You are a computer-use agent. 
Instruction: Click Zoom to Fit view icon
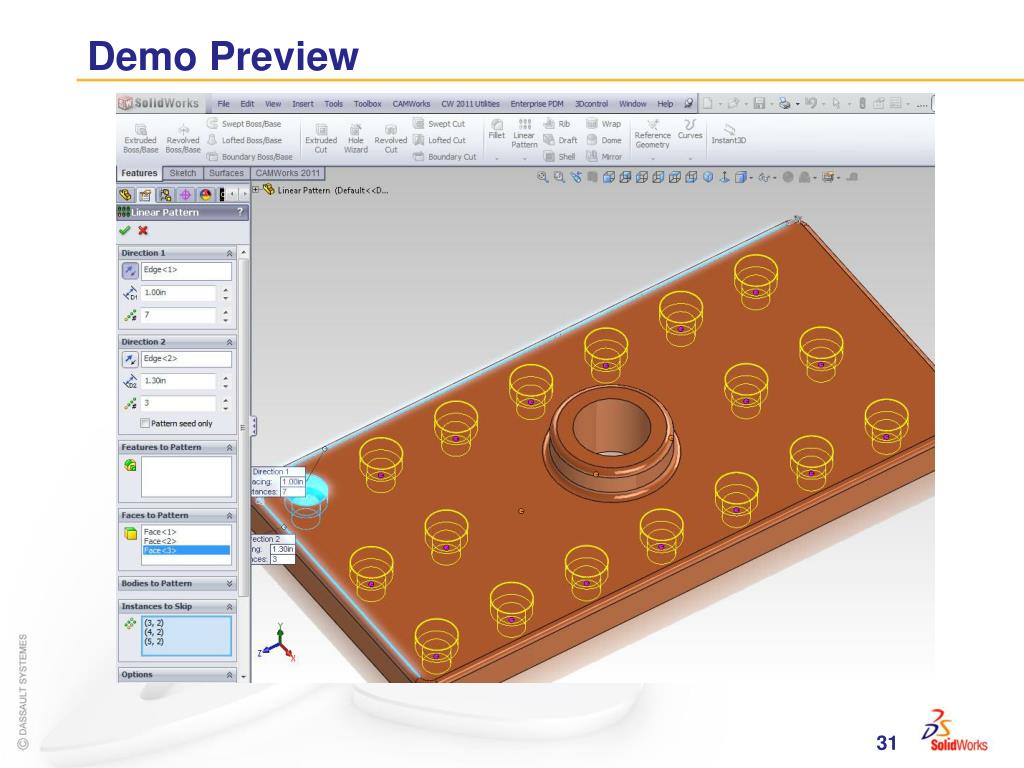click(542, 176)
